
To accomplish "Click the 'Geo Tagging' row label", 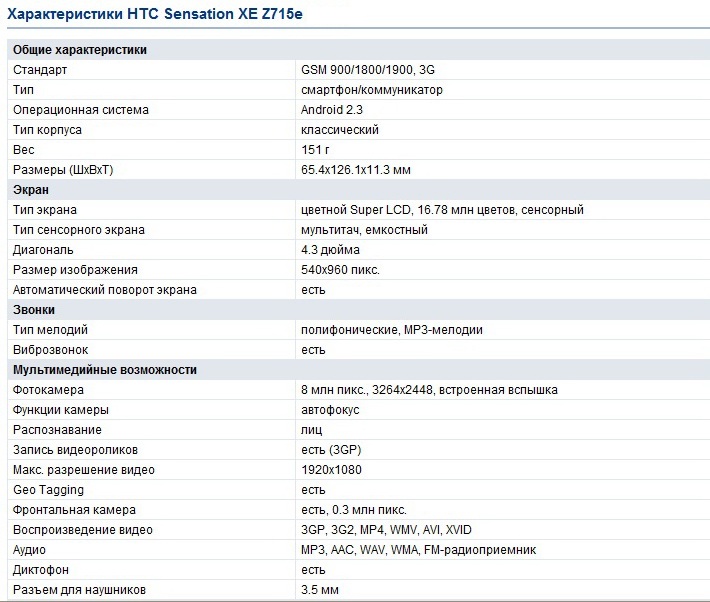I will [48, 490].
